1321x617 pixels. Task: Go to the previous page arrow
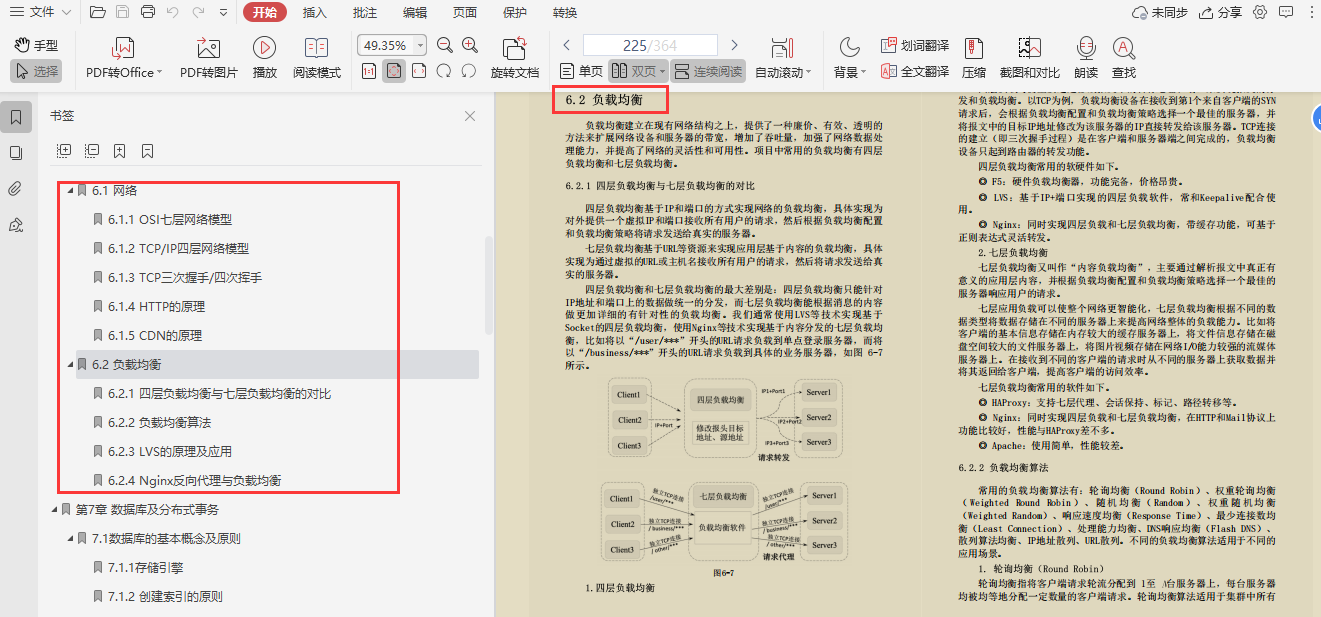pos(566,46)
